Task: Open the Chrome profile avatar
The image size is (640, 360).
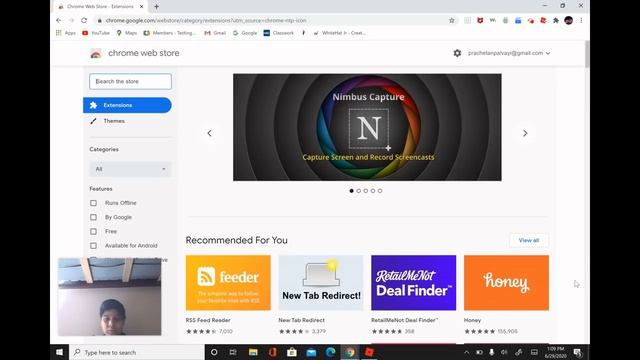Action: tap(569, 20)
